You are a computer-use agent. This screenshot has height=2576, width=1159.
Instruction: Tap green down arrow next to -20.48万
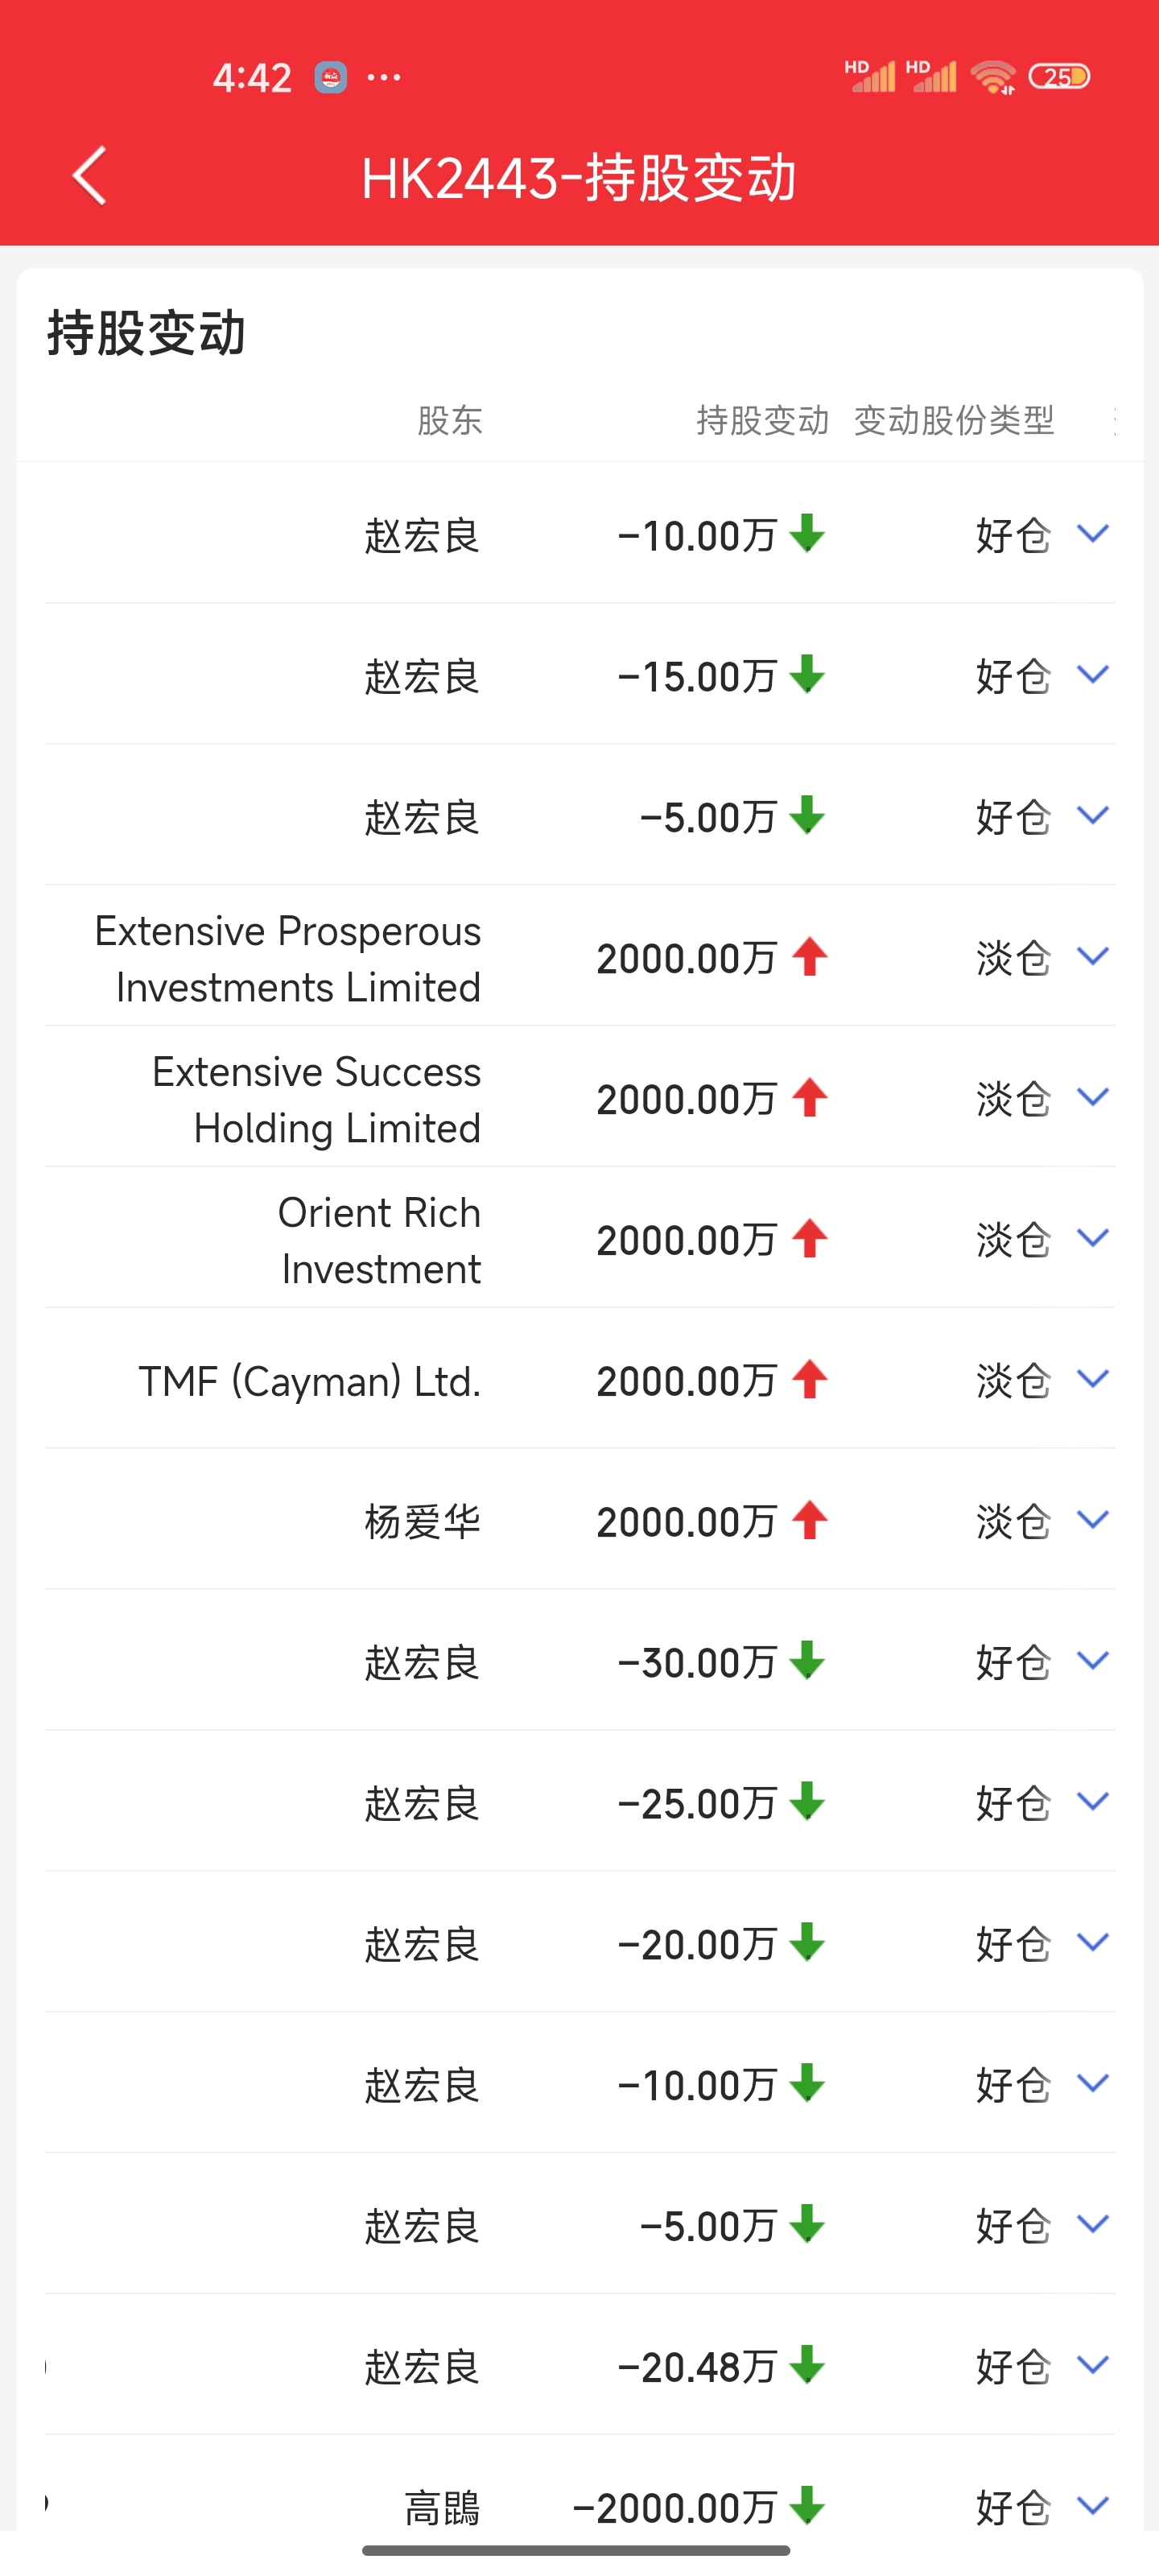[806, 2366]
